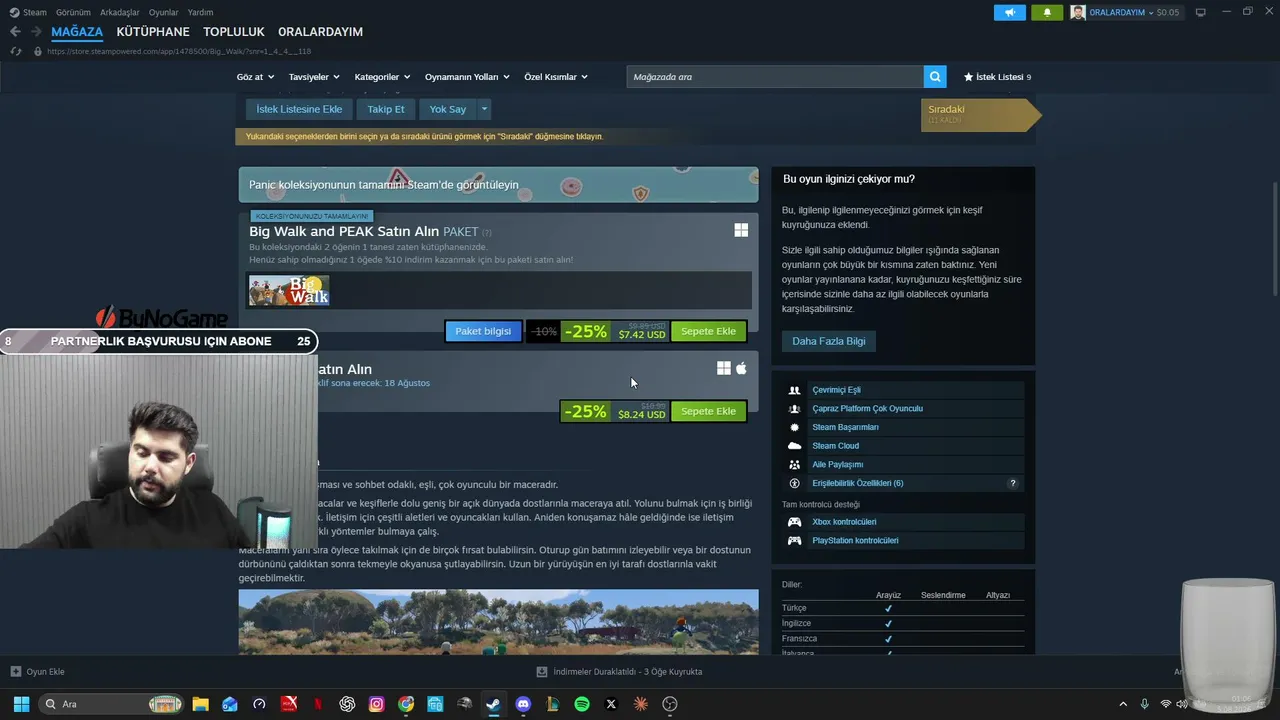Open Netflix from the taskbar
1280x720 pixels.
(318, 704)
